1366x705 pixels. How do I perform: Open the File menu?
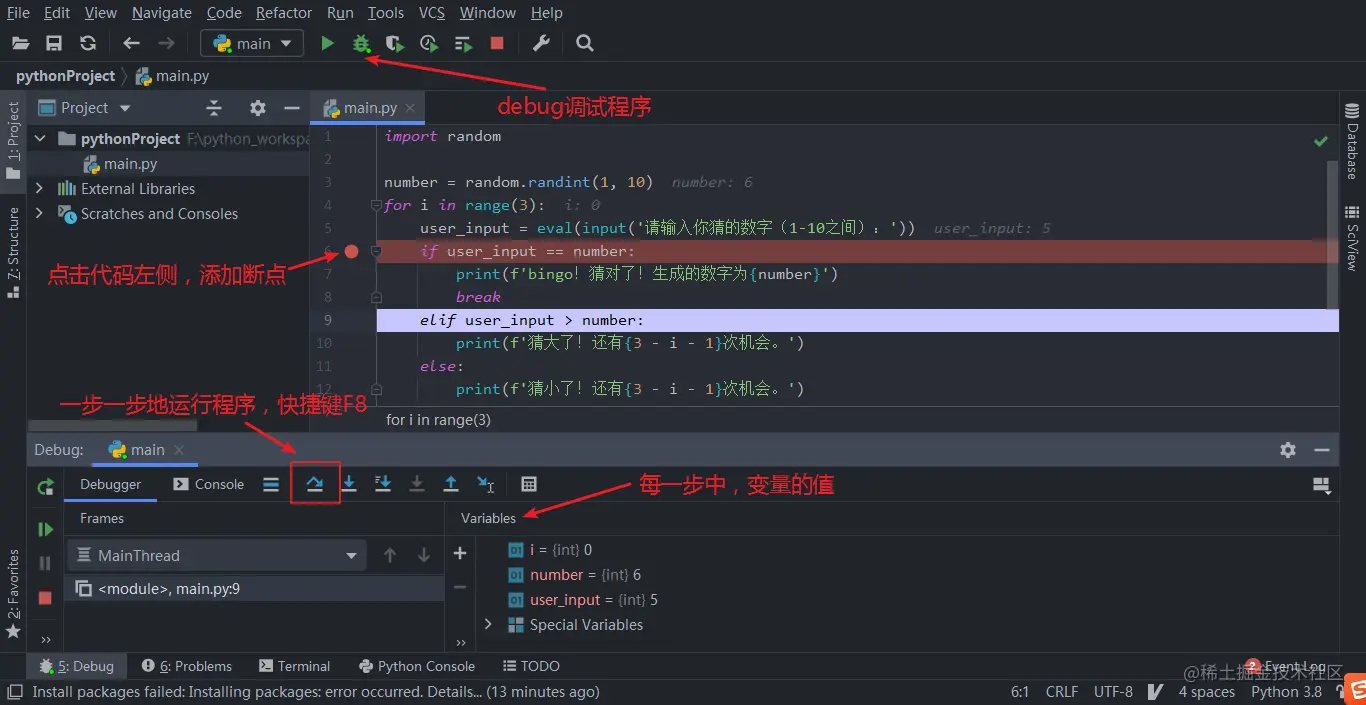point(18,13)
